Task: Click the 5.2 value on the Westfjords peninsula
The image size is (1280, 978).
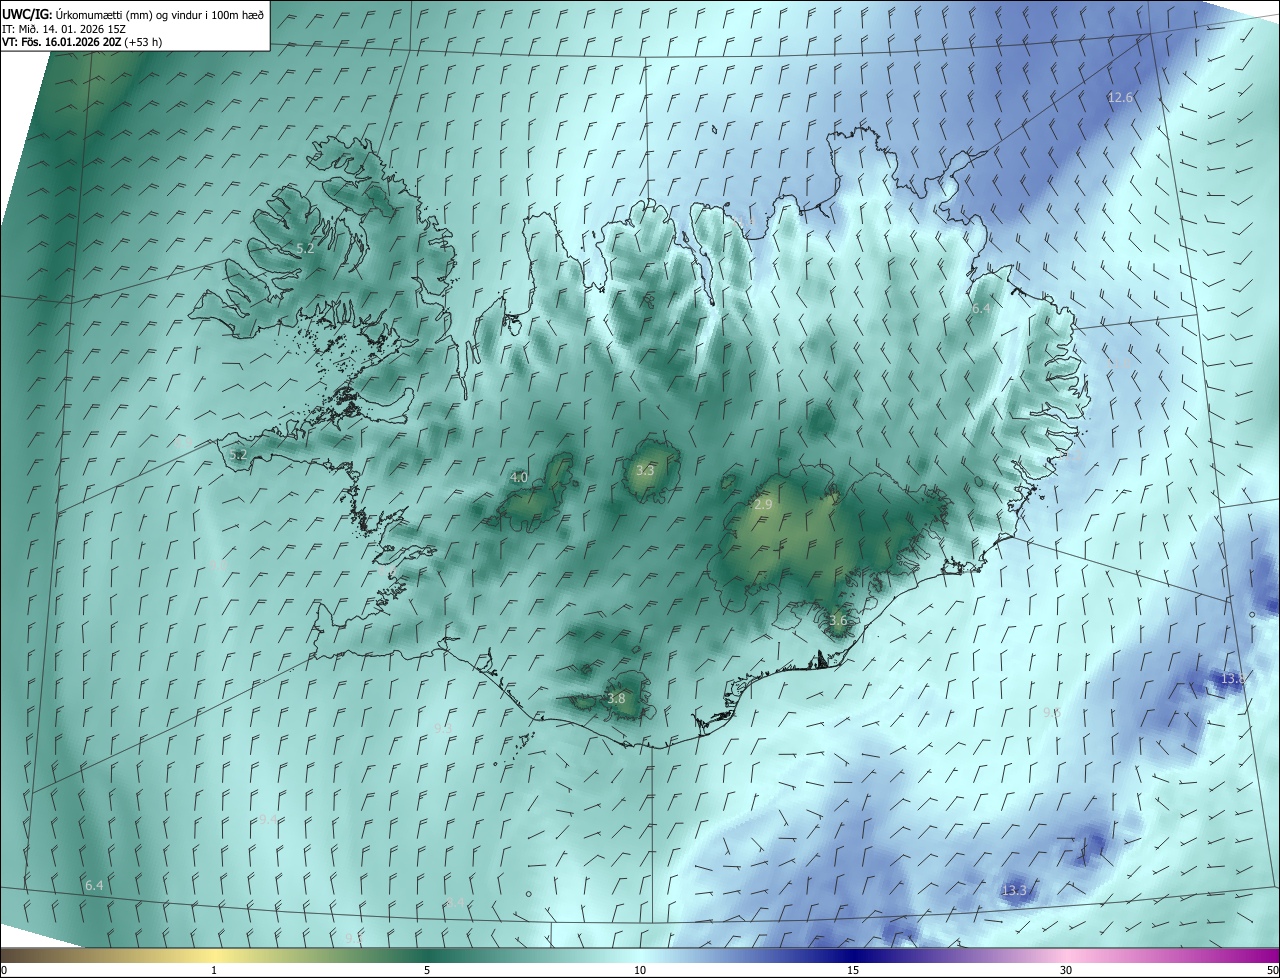Action: (305, 248)
